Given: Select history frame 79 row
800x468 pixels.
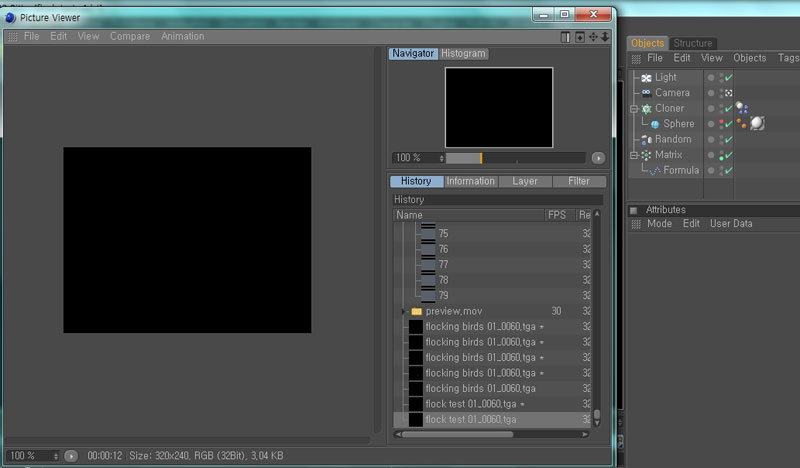Looking at the screenshot, I should [492, 295].
